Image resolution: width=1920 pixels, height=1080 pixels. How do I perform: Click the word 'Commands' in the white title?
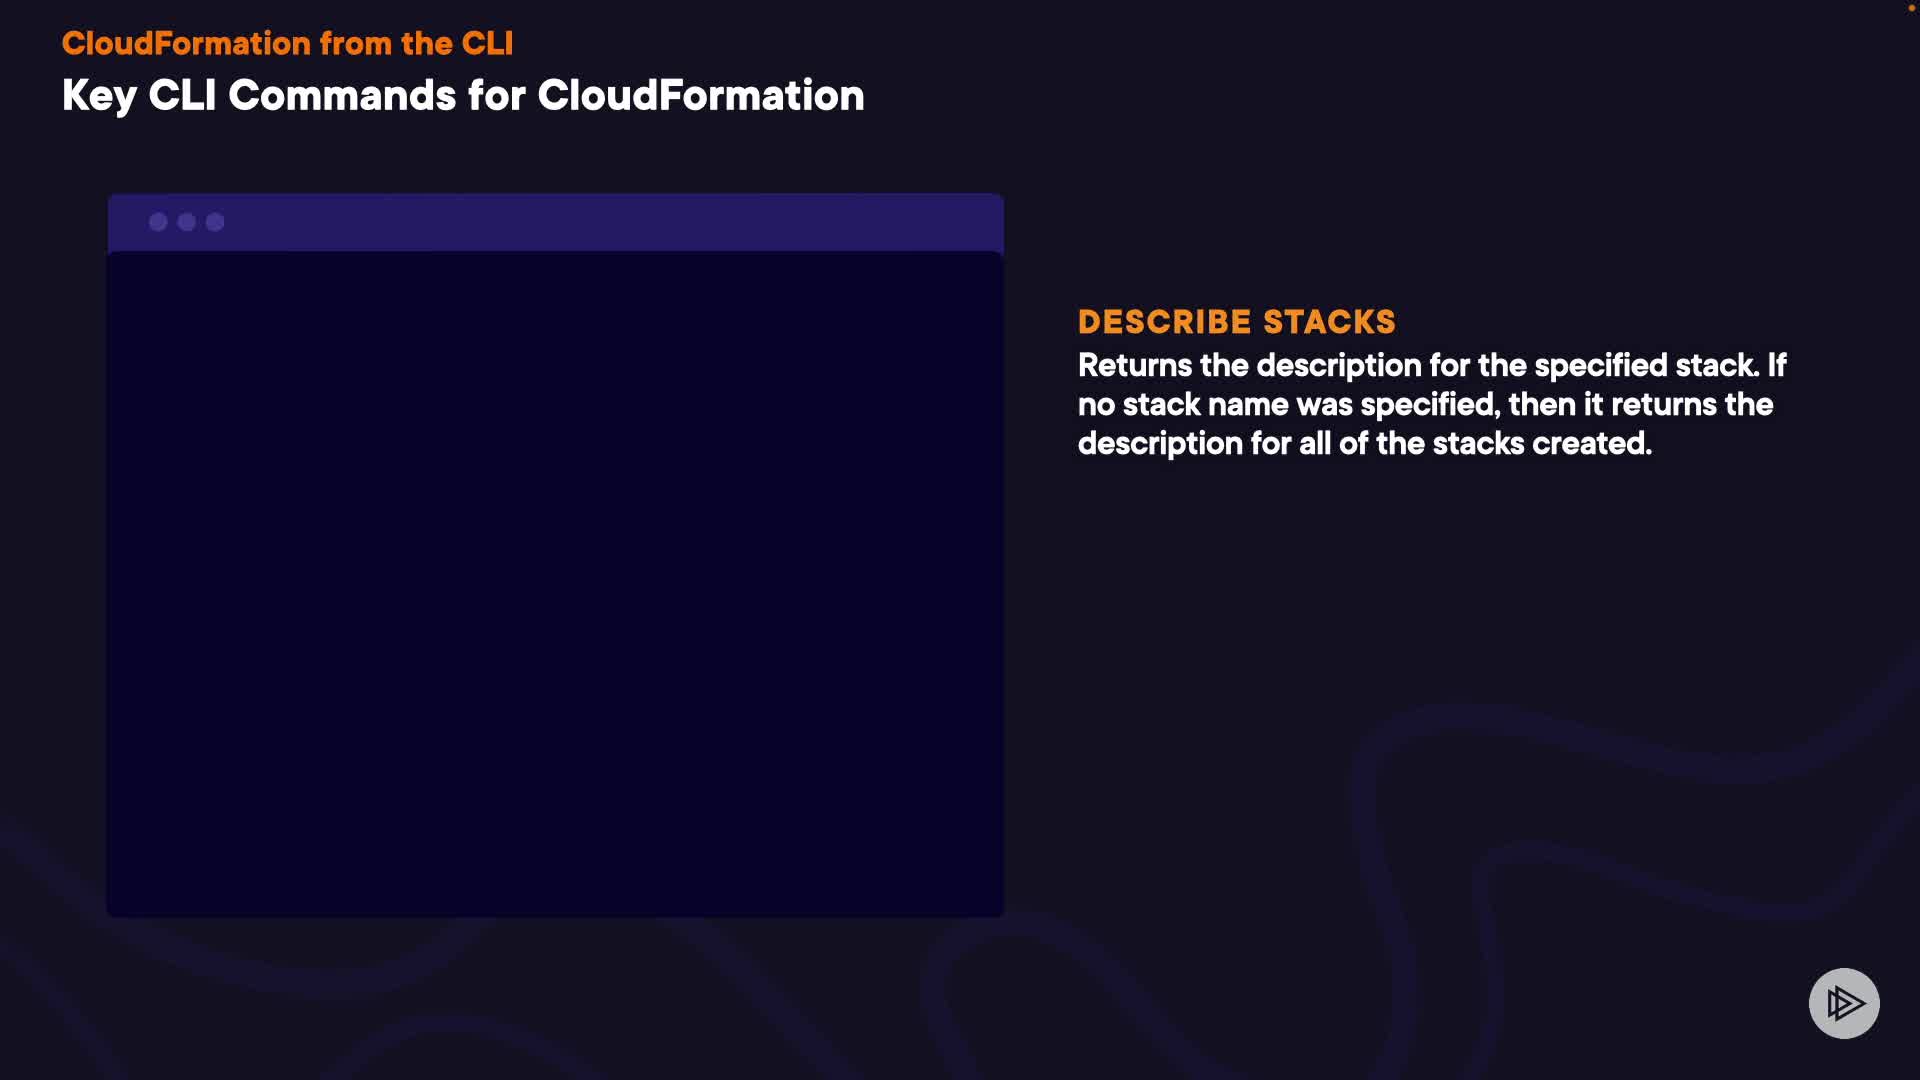pyautogui.click(x=342, y=95)
